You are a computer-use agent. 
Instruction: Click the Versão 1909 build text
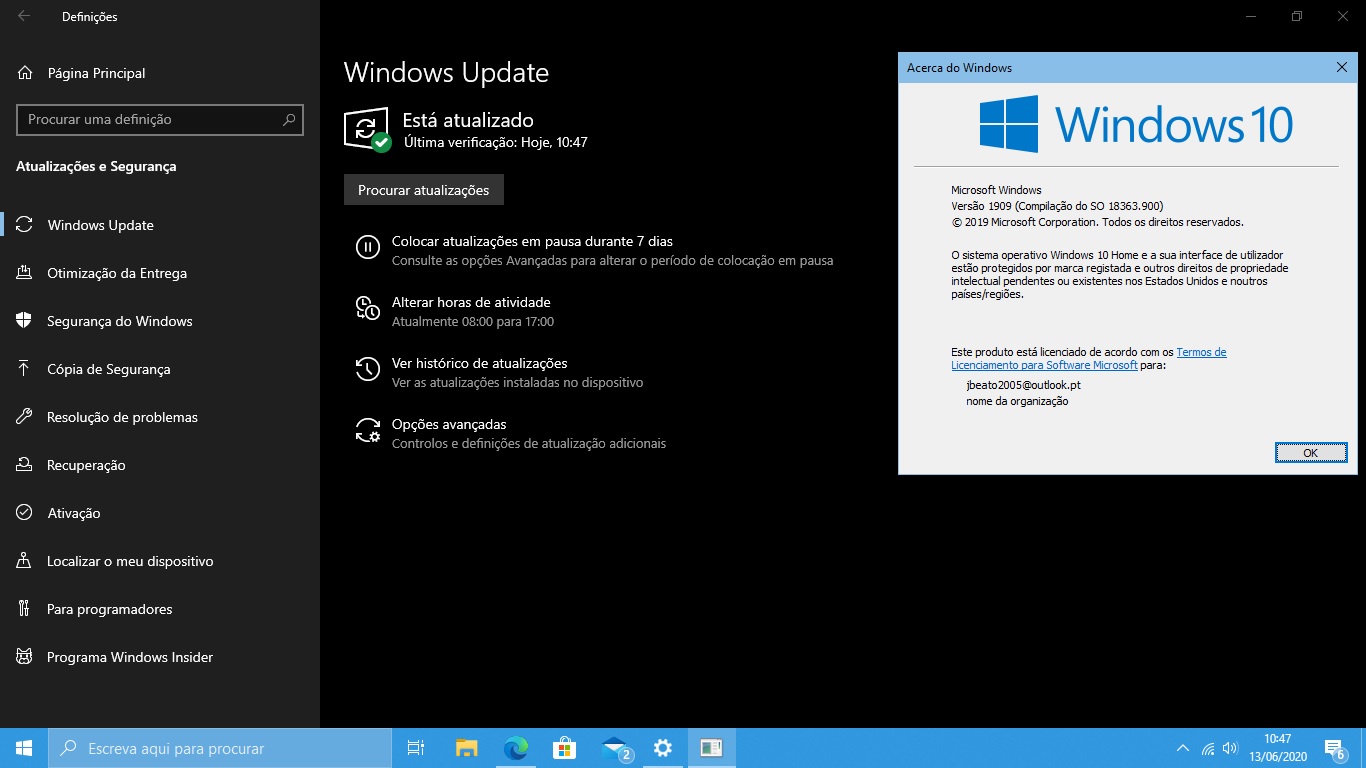[x=1057, y=206]
